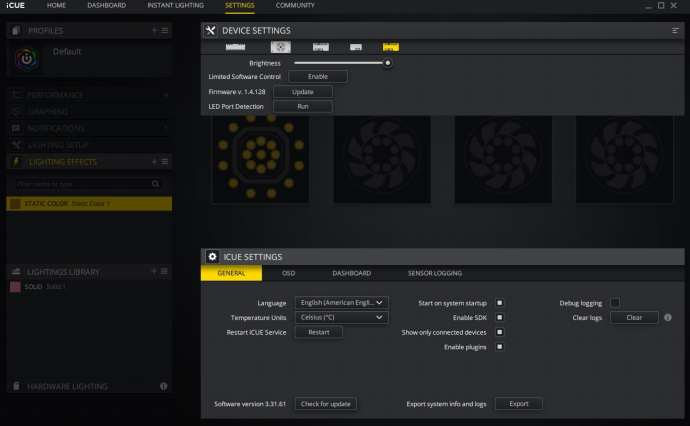Open the Temperature Units dropdown
690x426 pixels.
[x=341, y=317]
